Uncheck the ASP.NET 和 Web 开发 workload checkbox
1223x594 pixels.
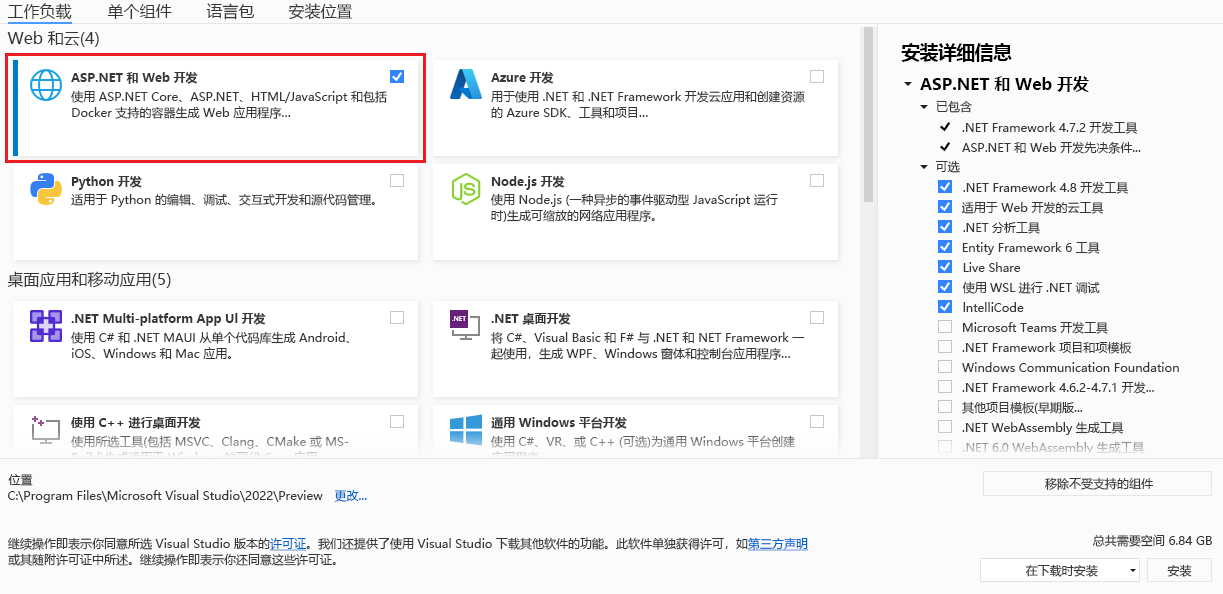tap(397, 76)
